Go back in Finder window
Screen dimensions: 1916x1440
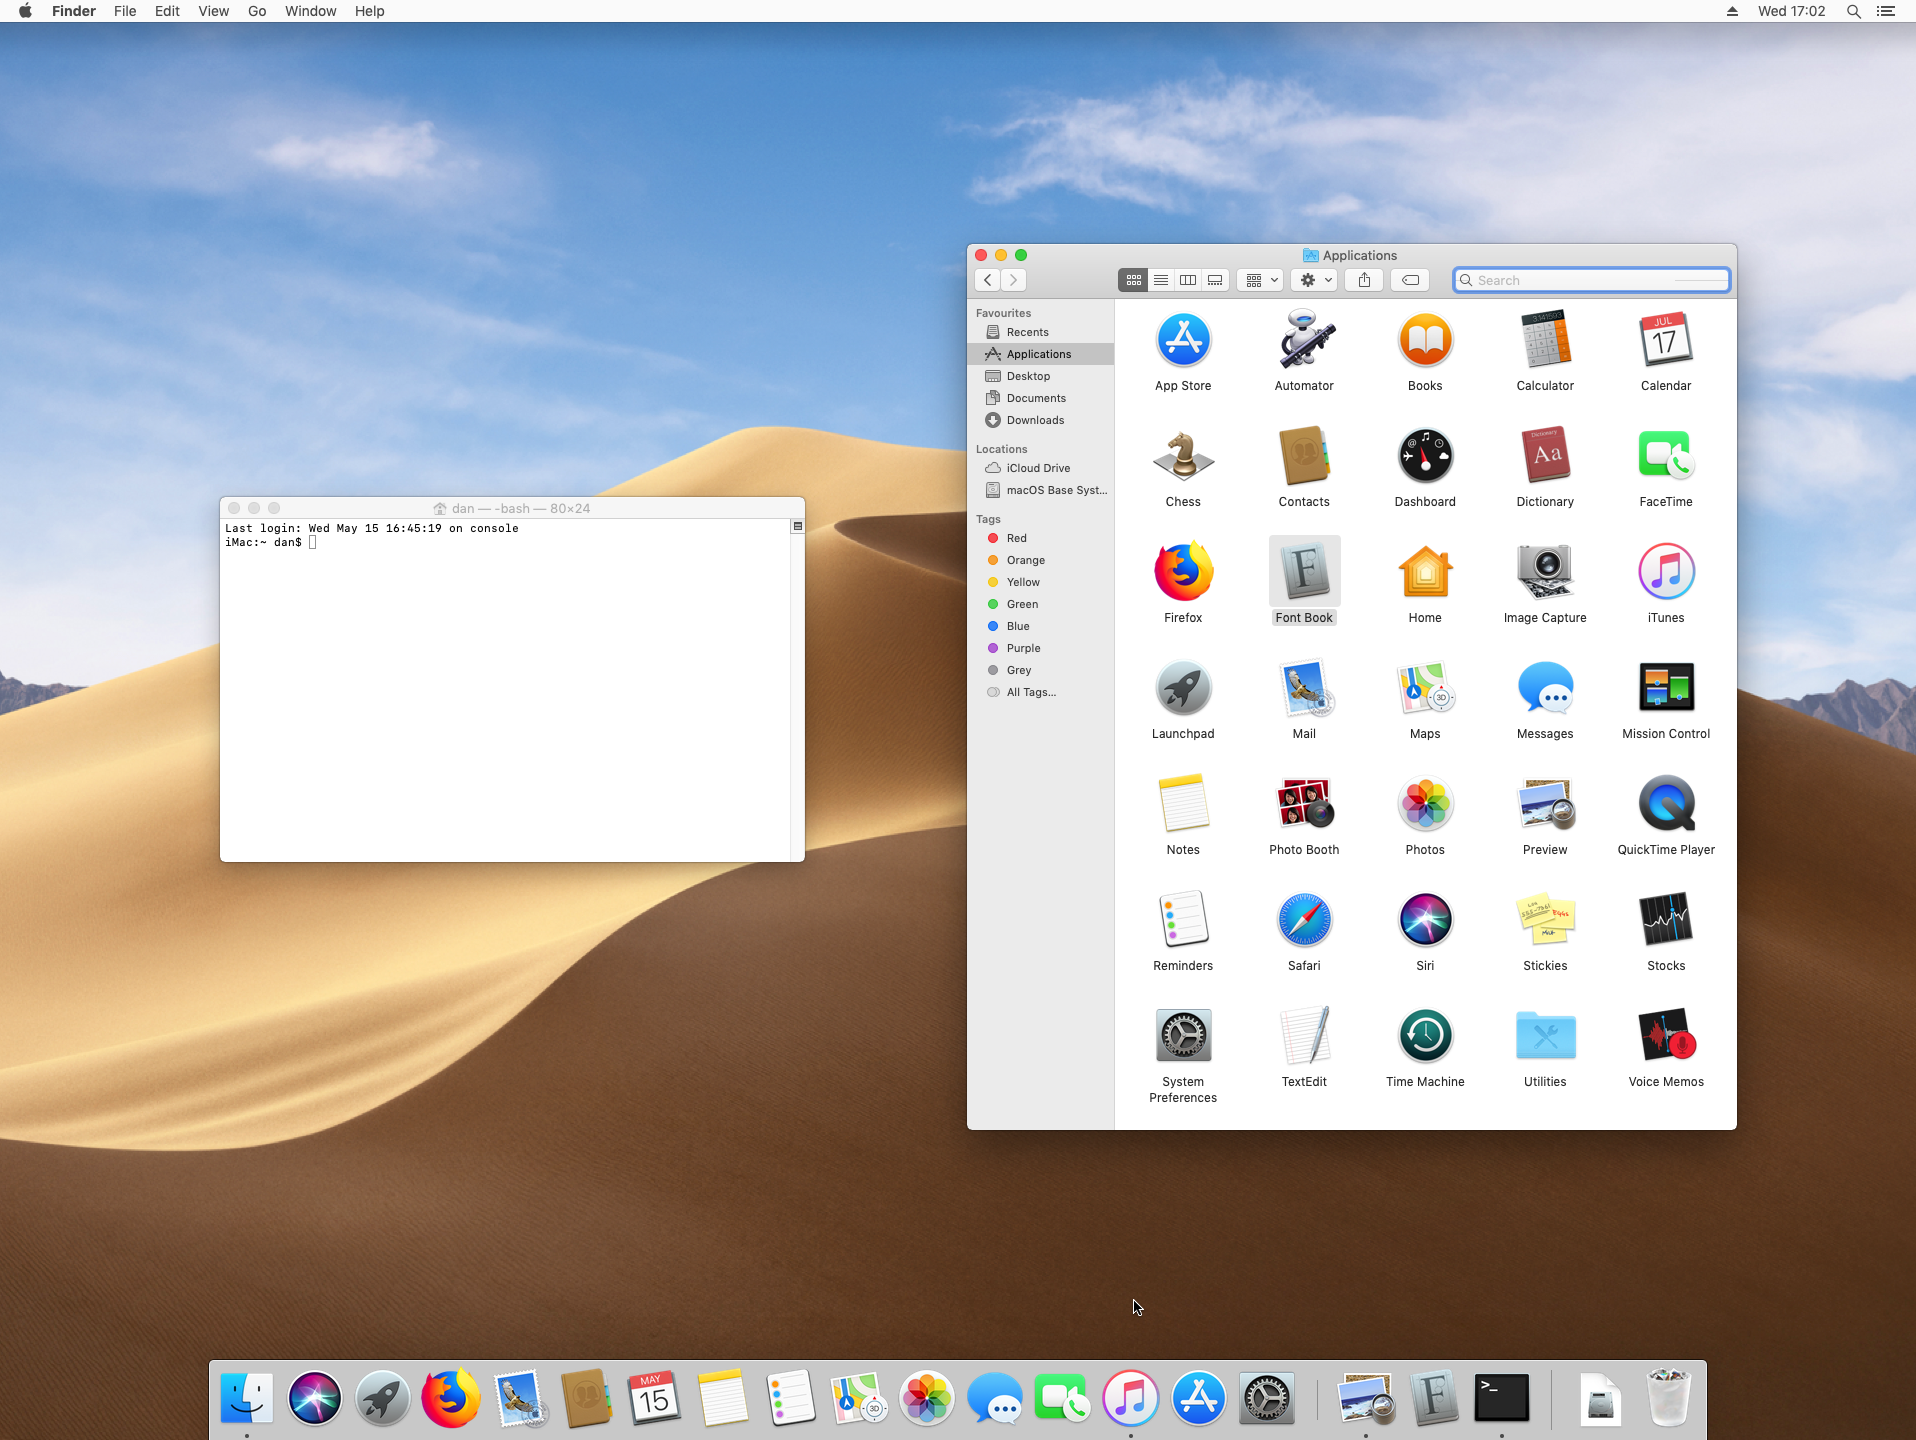pyautogui.click(x=988, y=280)
